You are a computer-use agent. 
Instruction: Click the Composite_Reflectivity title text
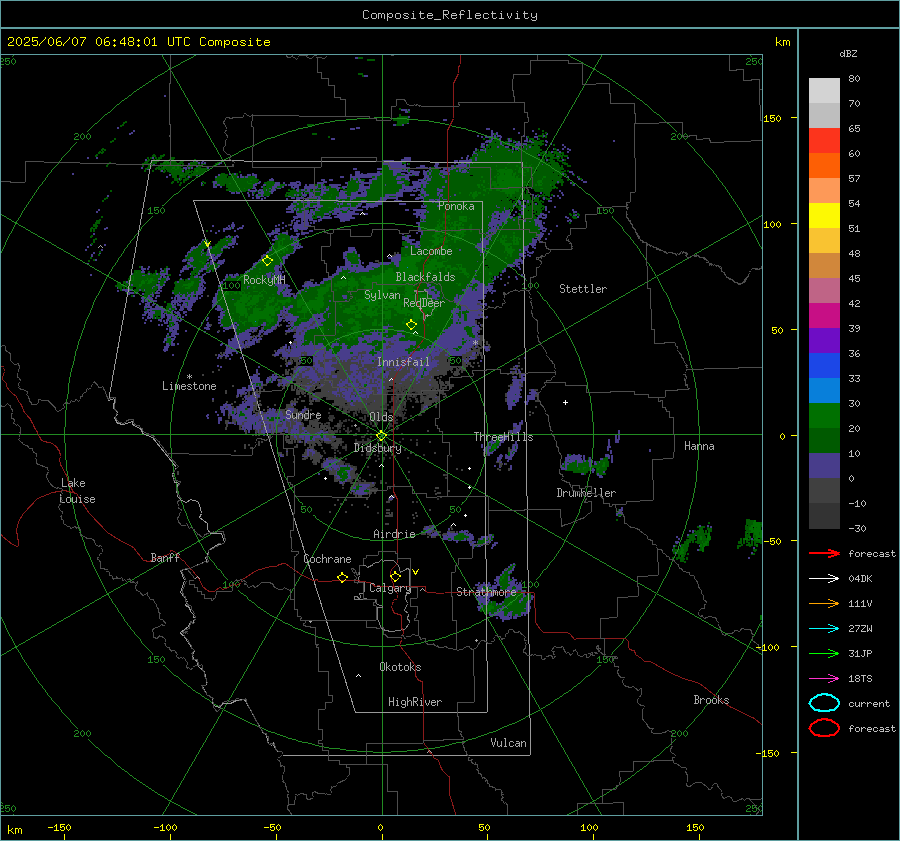click(449, 15)
